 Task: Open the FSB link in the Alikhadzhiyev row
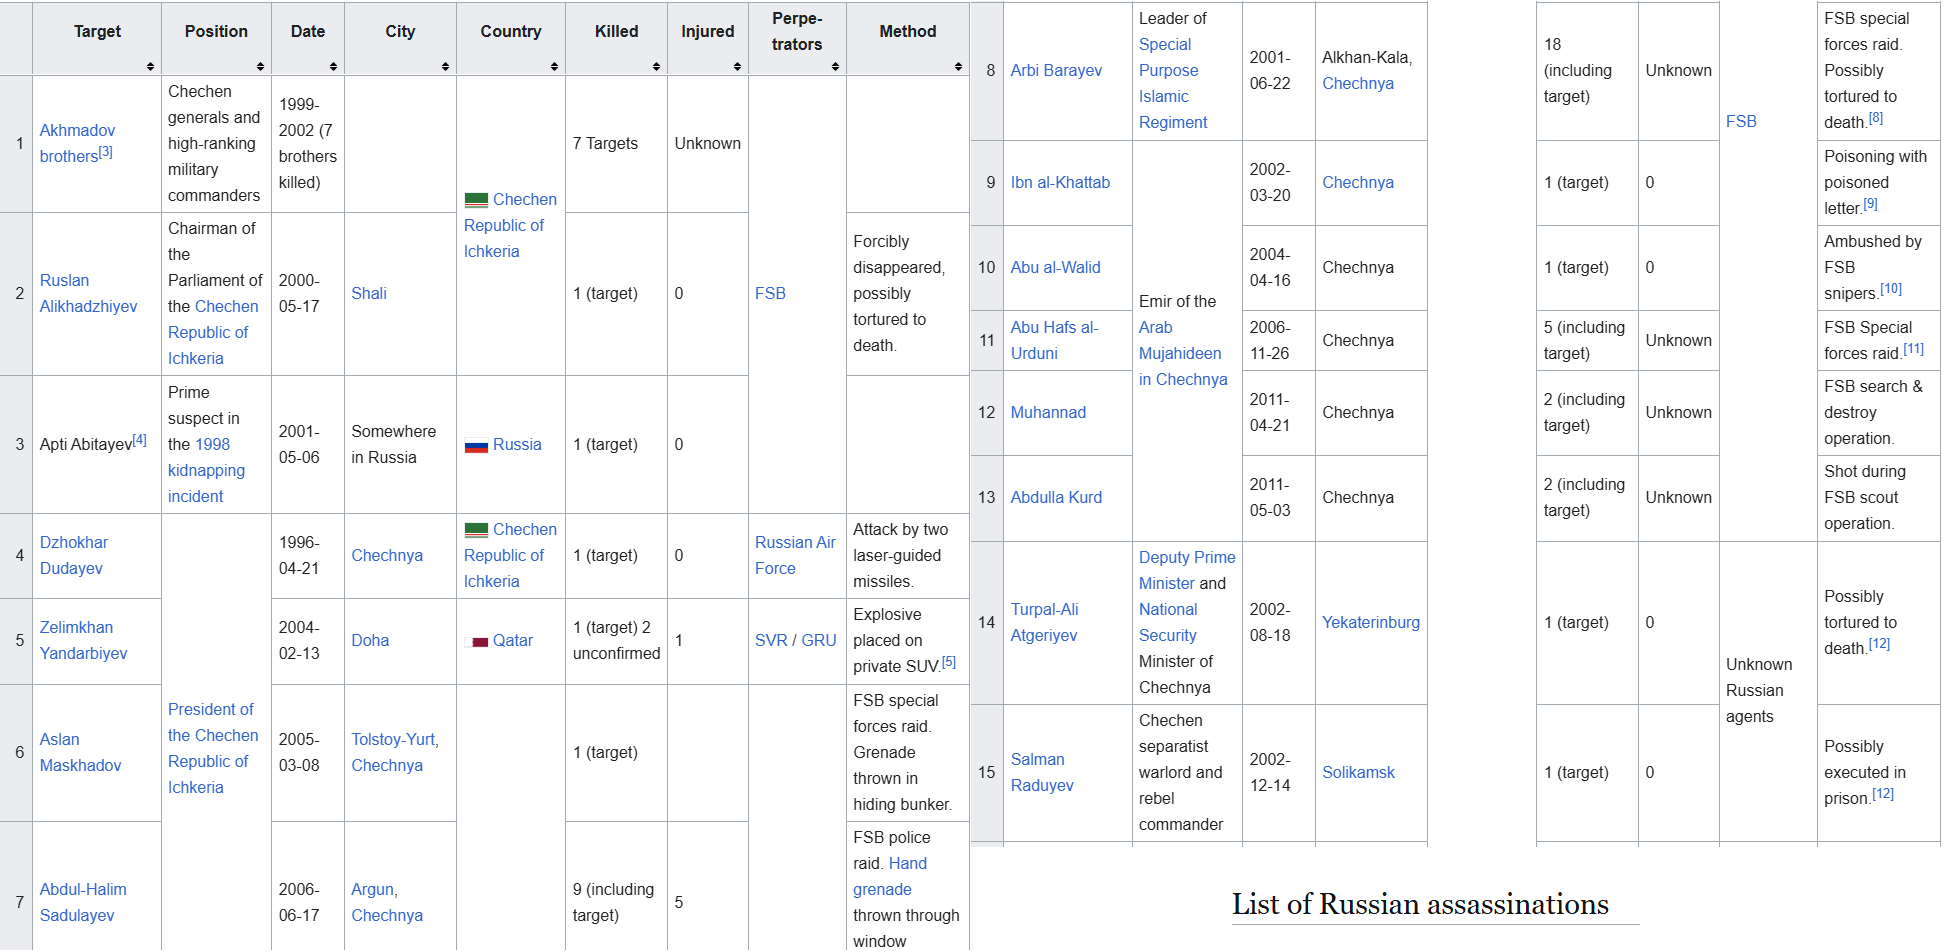click(770, 293)
